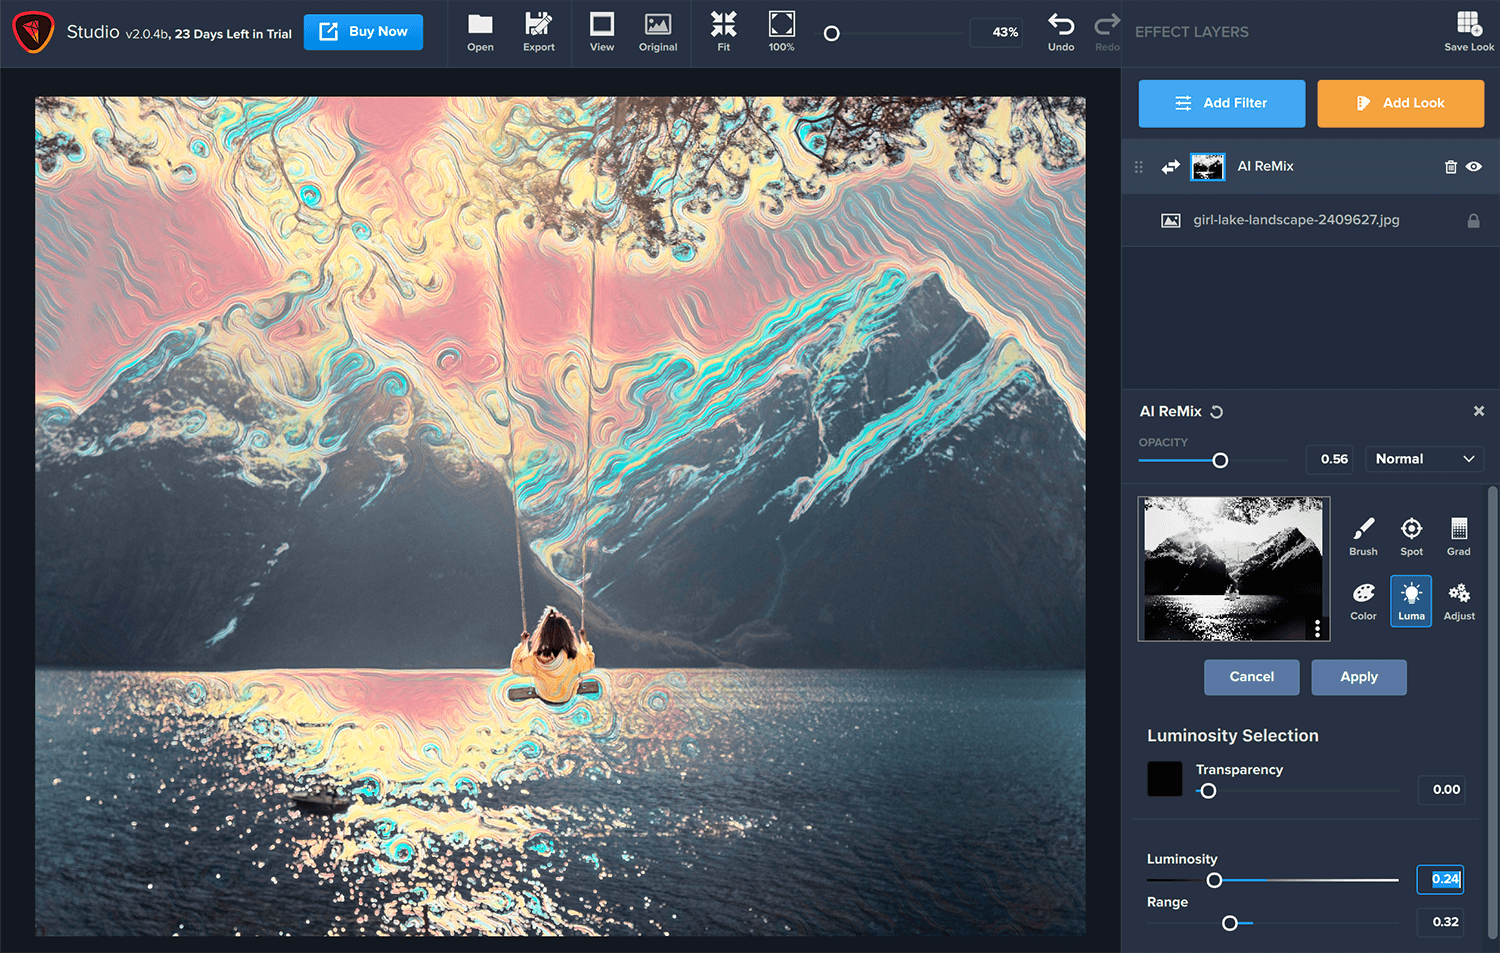Click the Add Look button
Viewport: 1500px width, 953px height.
tap(1400, 103)
